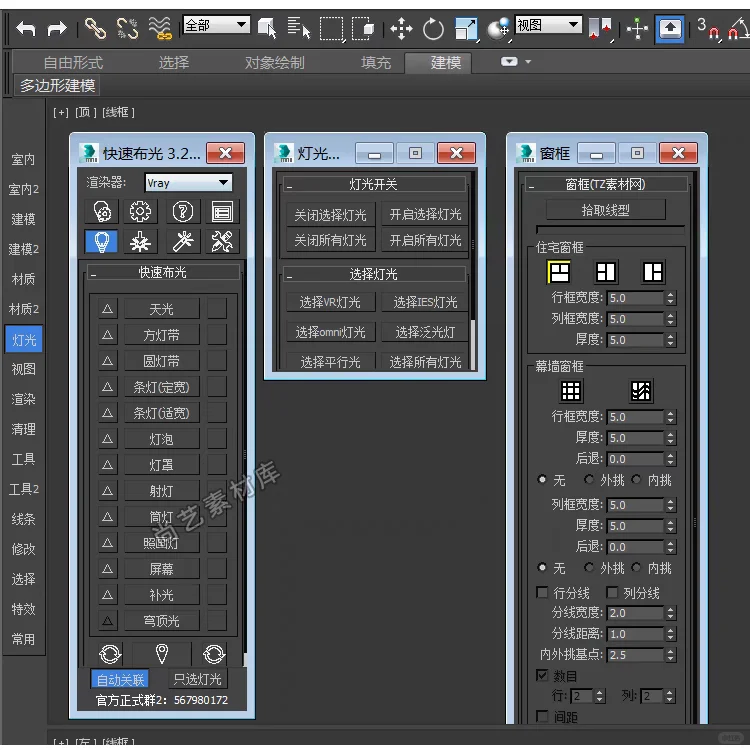750x750 pixels.
Task: Choose the Unlink selection tool
Action: [x=127, y=28]
